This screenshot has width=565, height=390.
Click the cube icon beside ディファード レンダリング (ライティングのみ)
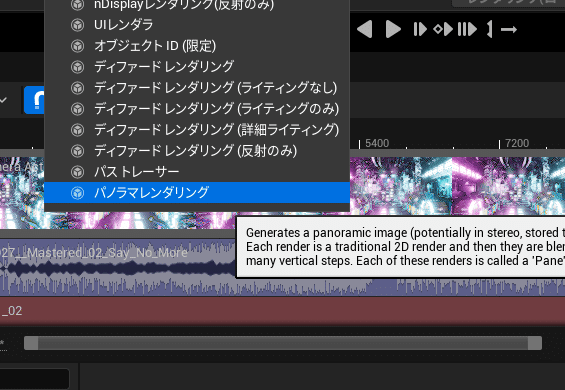point(77,109)
